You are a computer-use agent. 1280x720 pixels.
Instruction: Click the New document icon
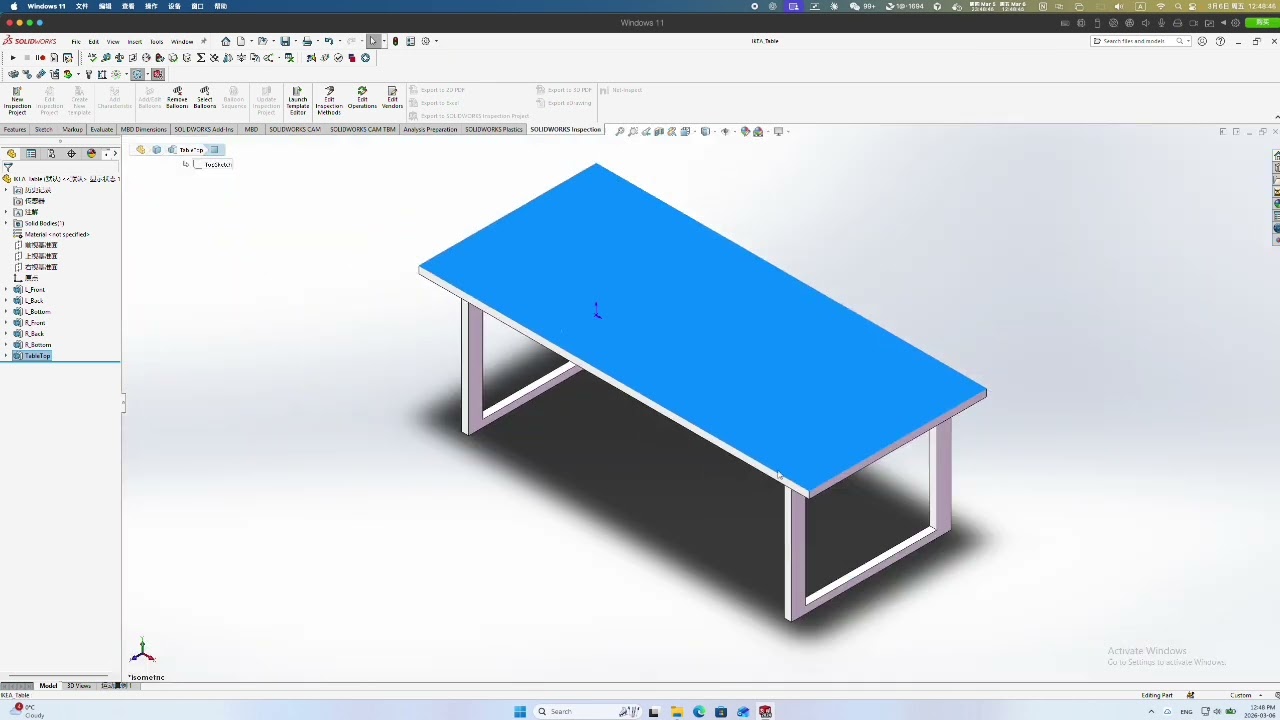pyautogui.click(x=241, y=41)
